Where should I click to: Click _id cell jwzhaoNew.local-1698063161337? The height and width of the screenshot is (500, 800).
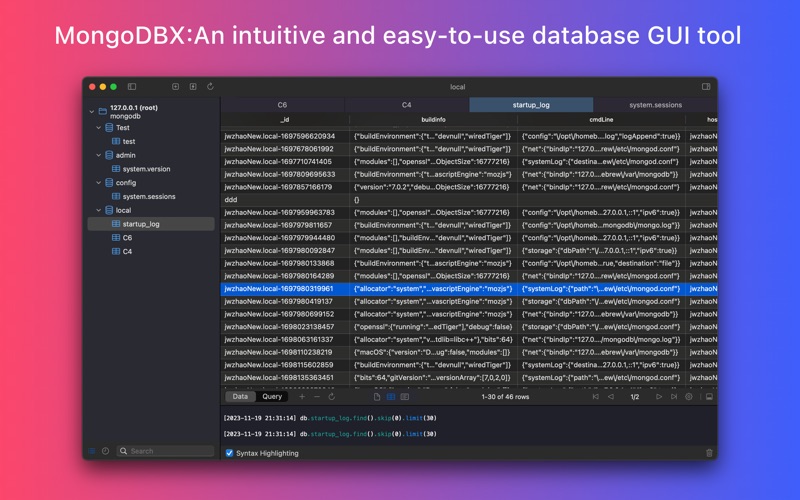(285, 339)
